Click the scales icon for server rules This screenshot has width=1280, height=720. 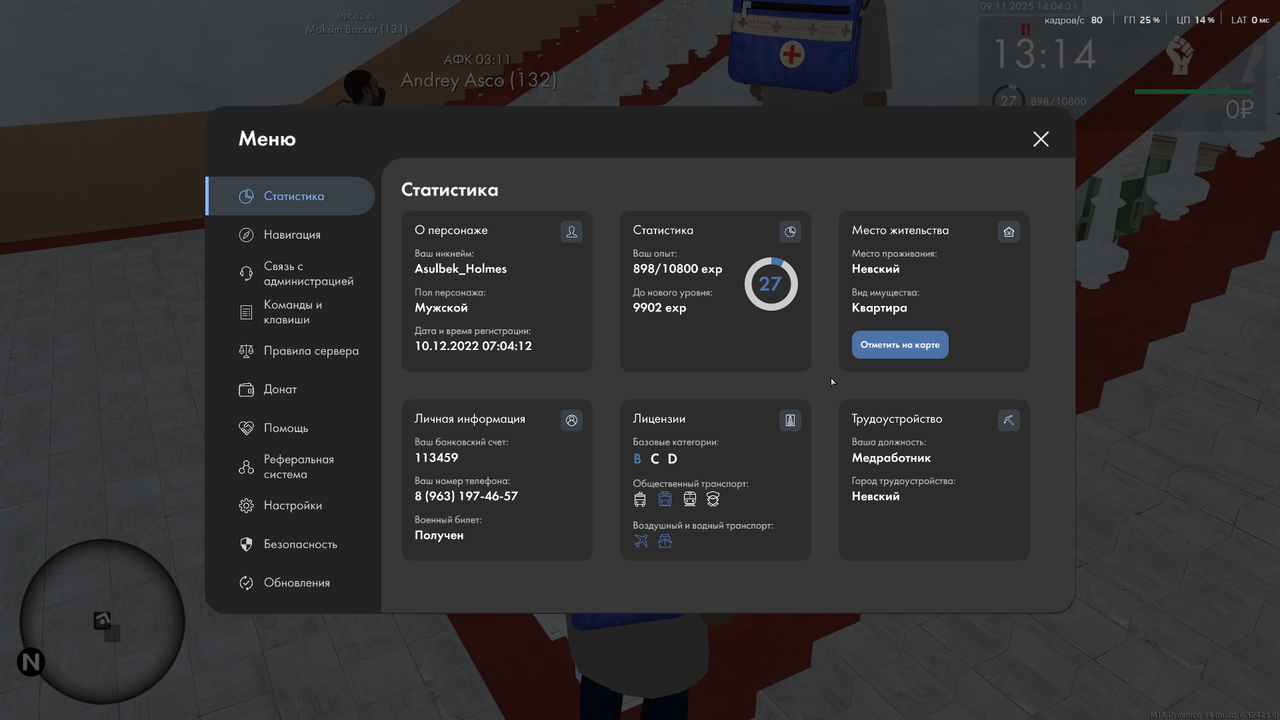(246, 351)
